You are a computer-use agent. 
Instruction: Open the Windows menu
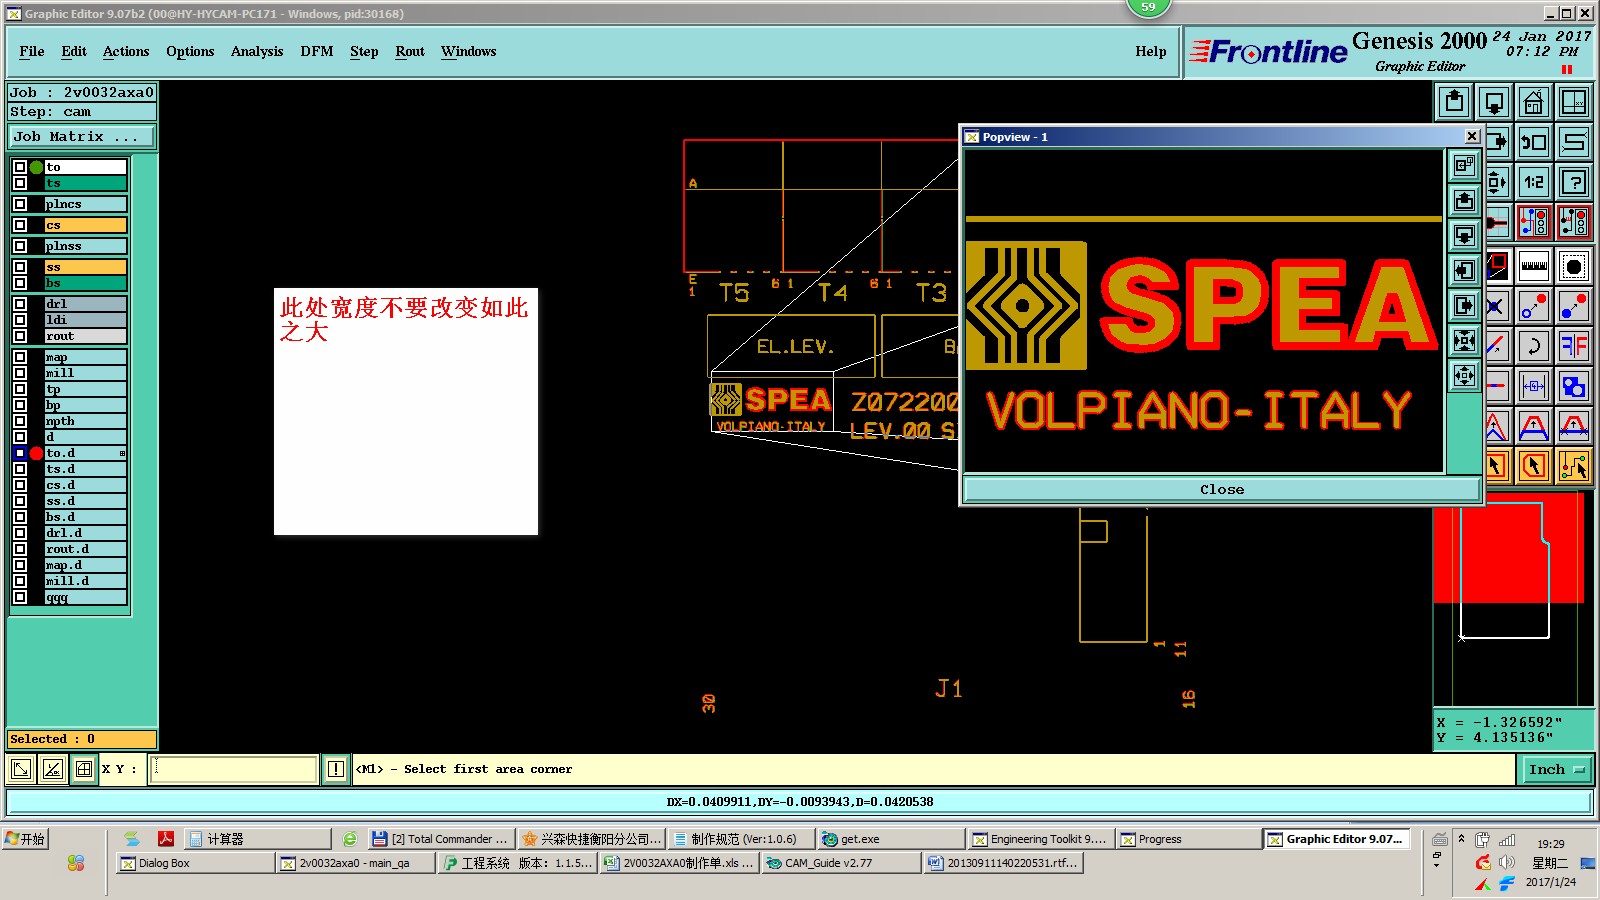pos(469,52)
